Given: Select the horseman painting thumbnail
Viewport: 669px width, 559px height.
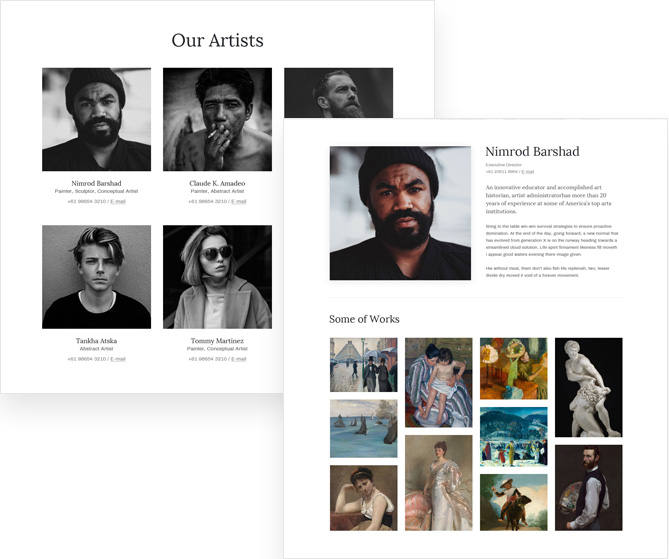Looking at the screenshot, I should pyautogui.click(x=513, y=502).
